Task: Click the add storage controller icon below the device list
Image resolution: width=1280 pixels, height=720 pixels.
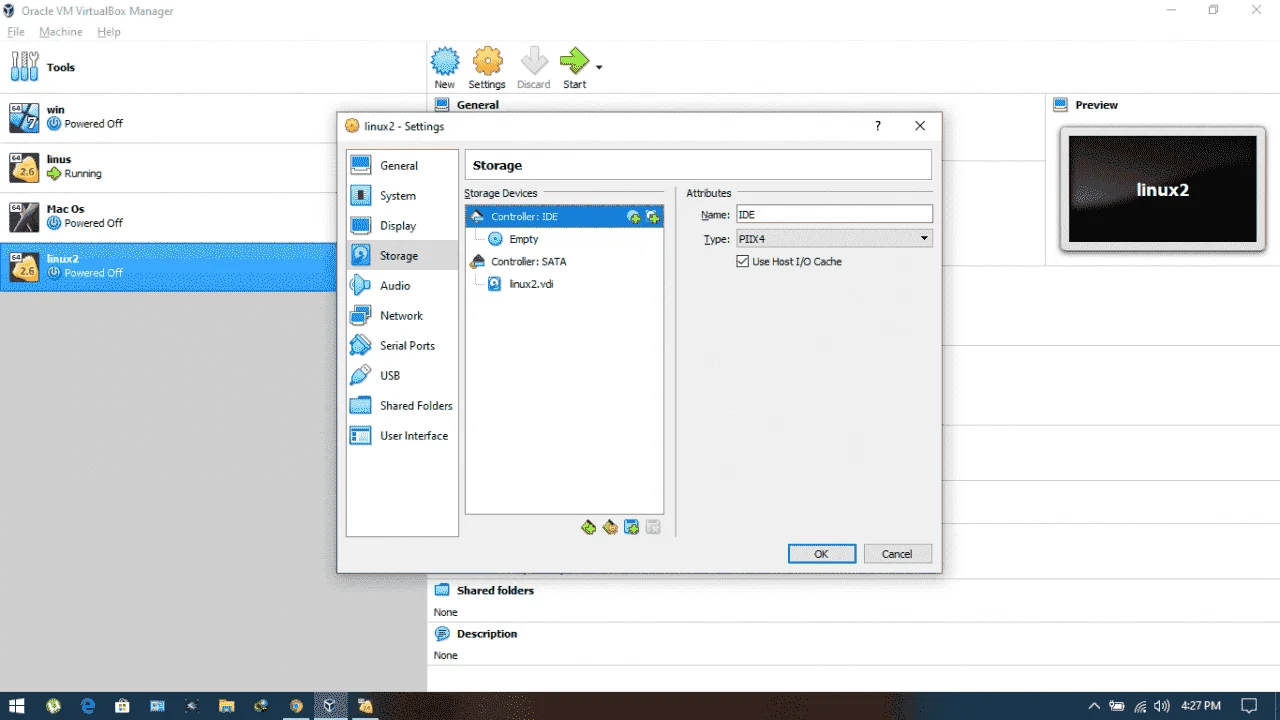Action: (588, 527)
